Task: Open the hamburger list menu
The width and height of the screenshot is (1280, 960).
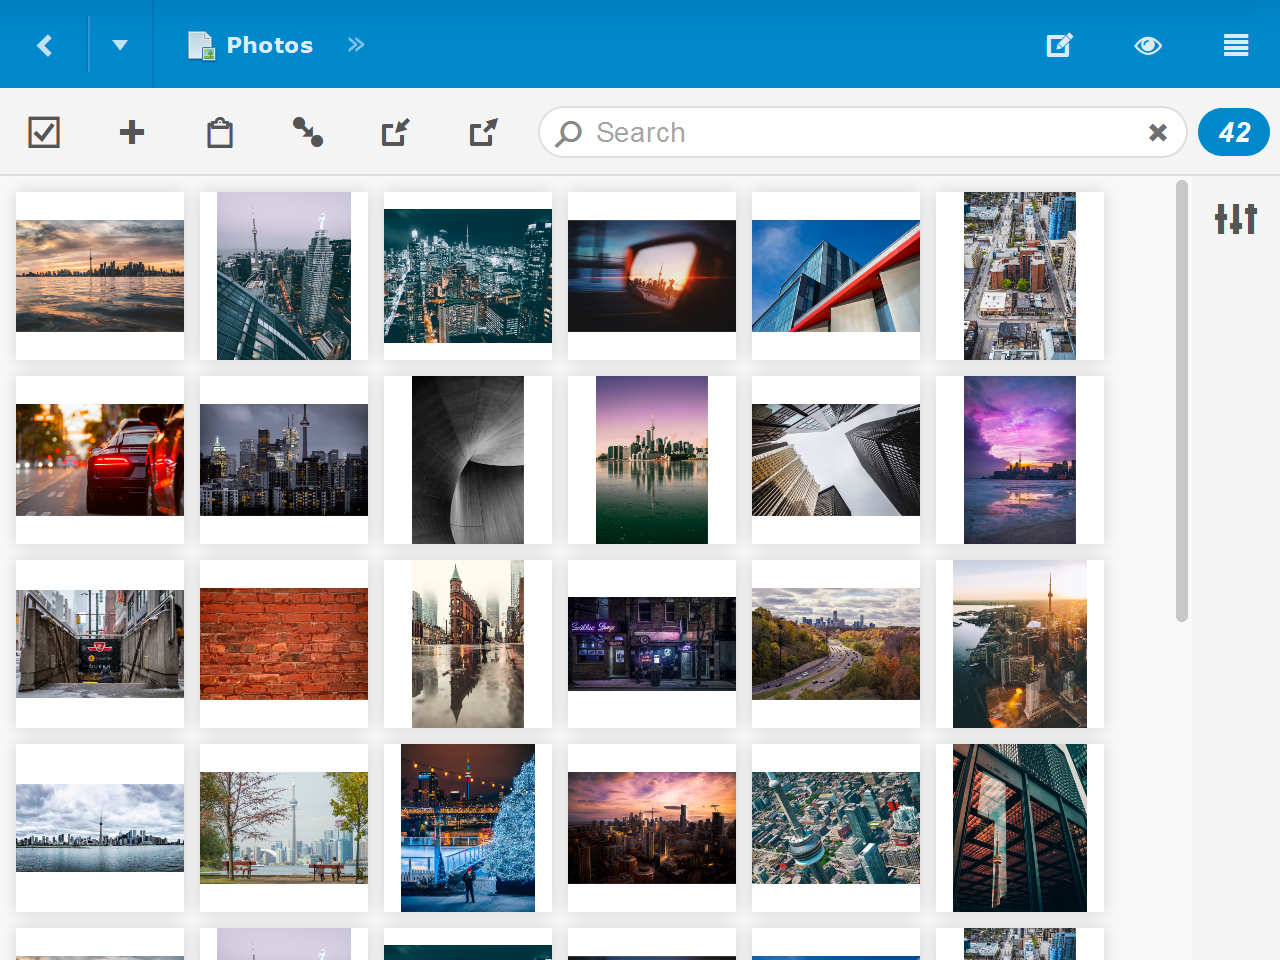Action: (x=1236, y=45)
